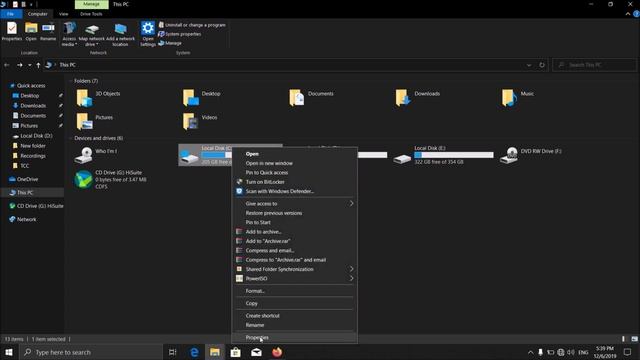
Task: Select DVD RW Drive (F:)
Action: click(531, 155)
